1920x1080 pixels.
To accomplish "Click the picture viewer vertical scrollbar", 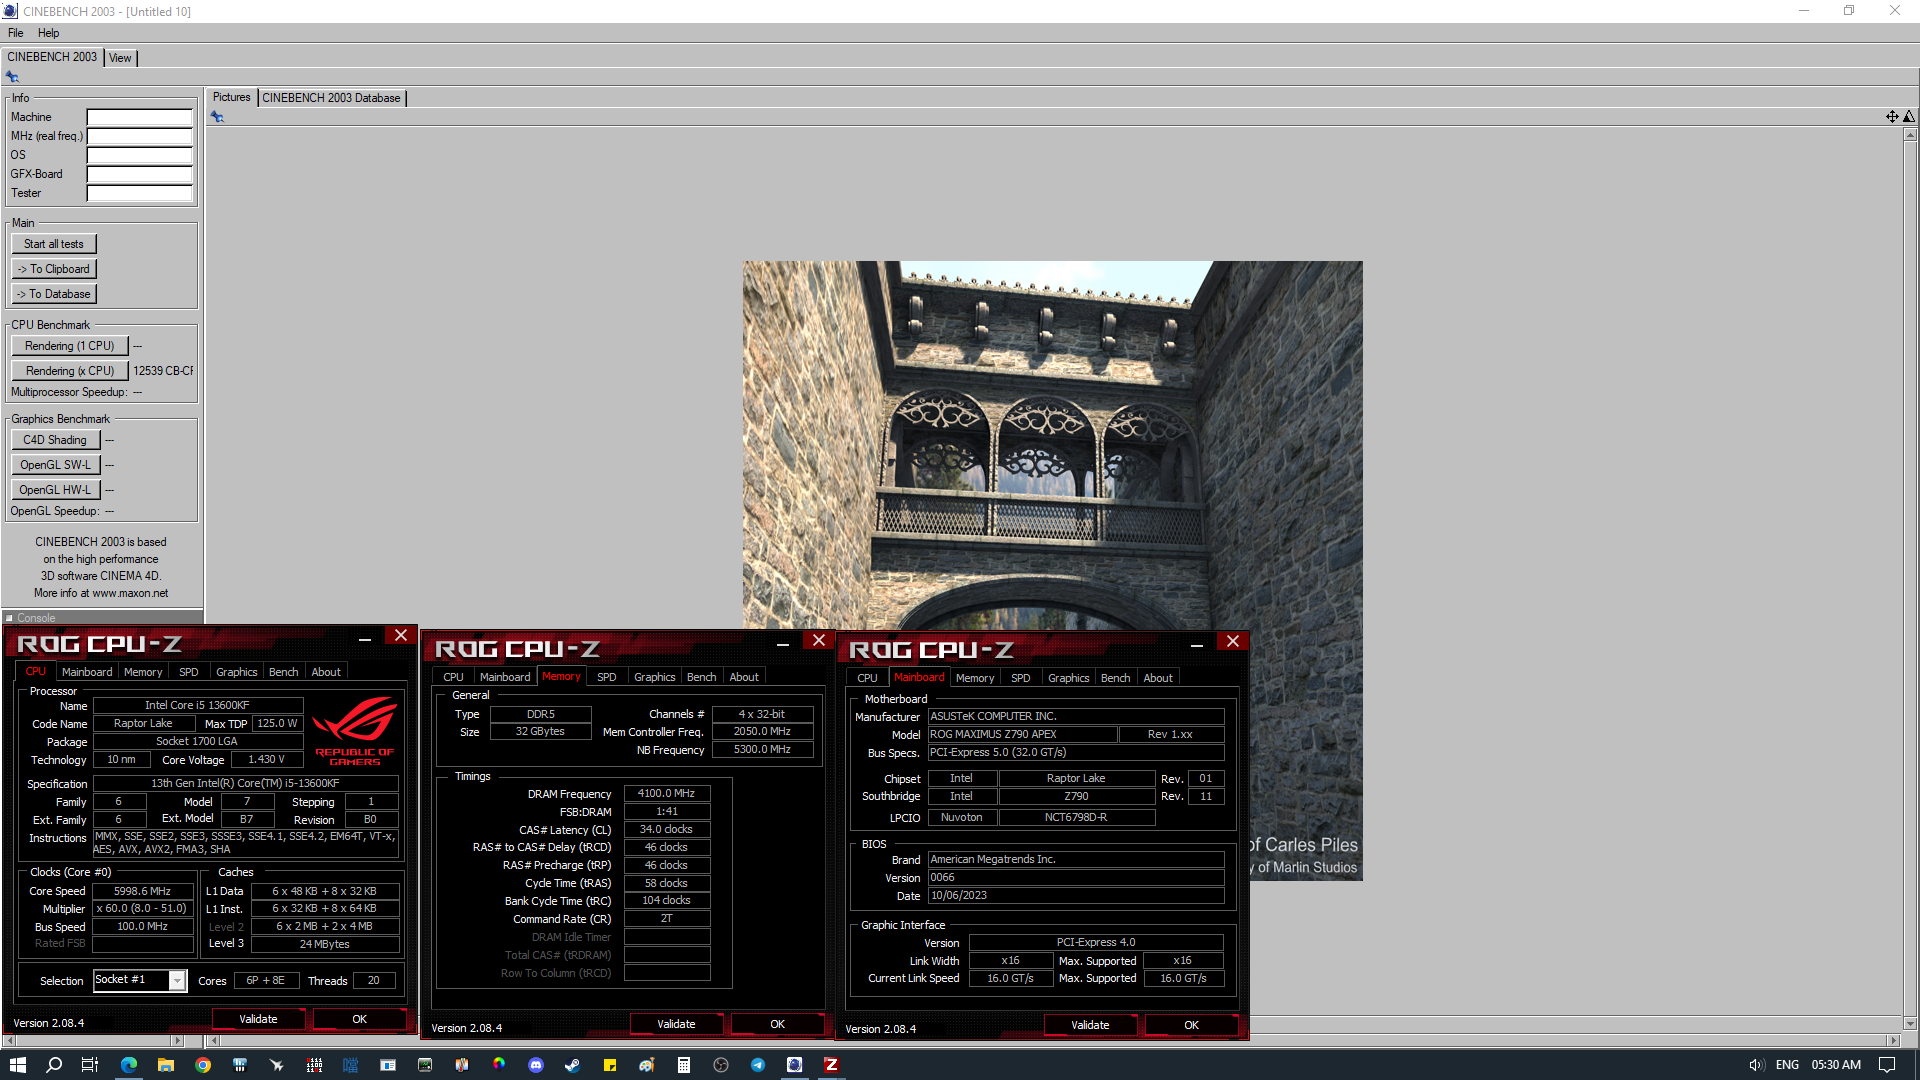I will tap(1910, 578).
